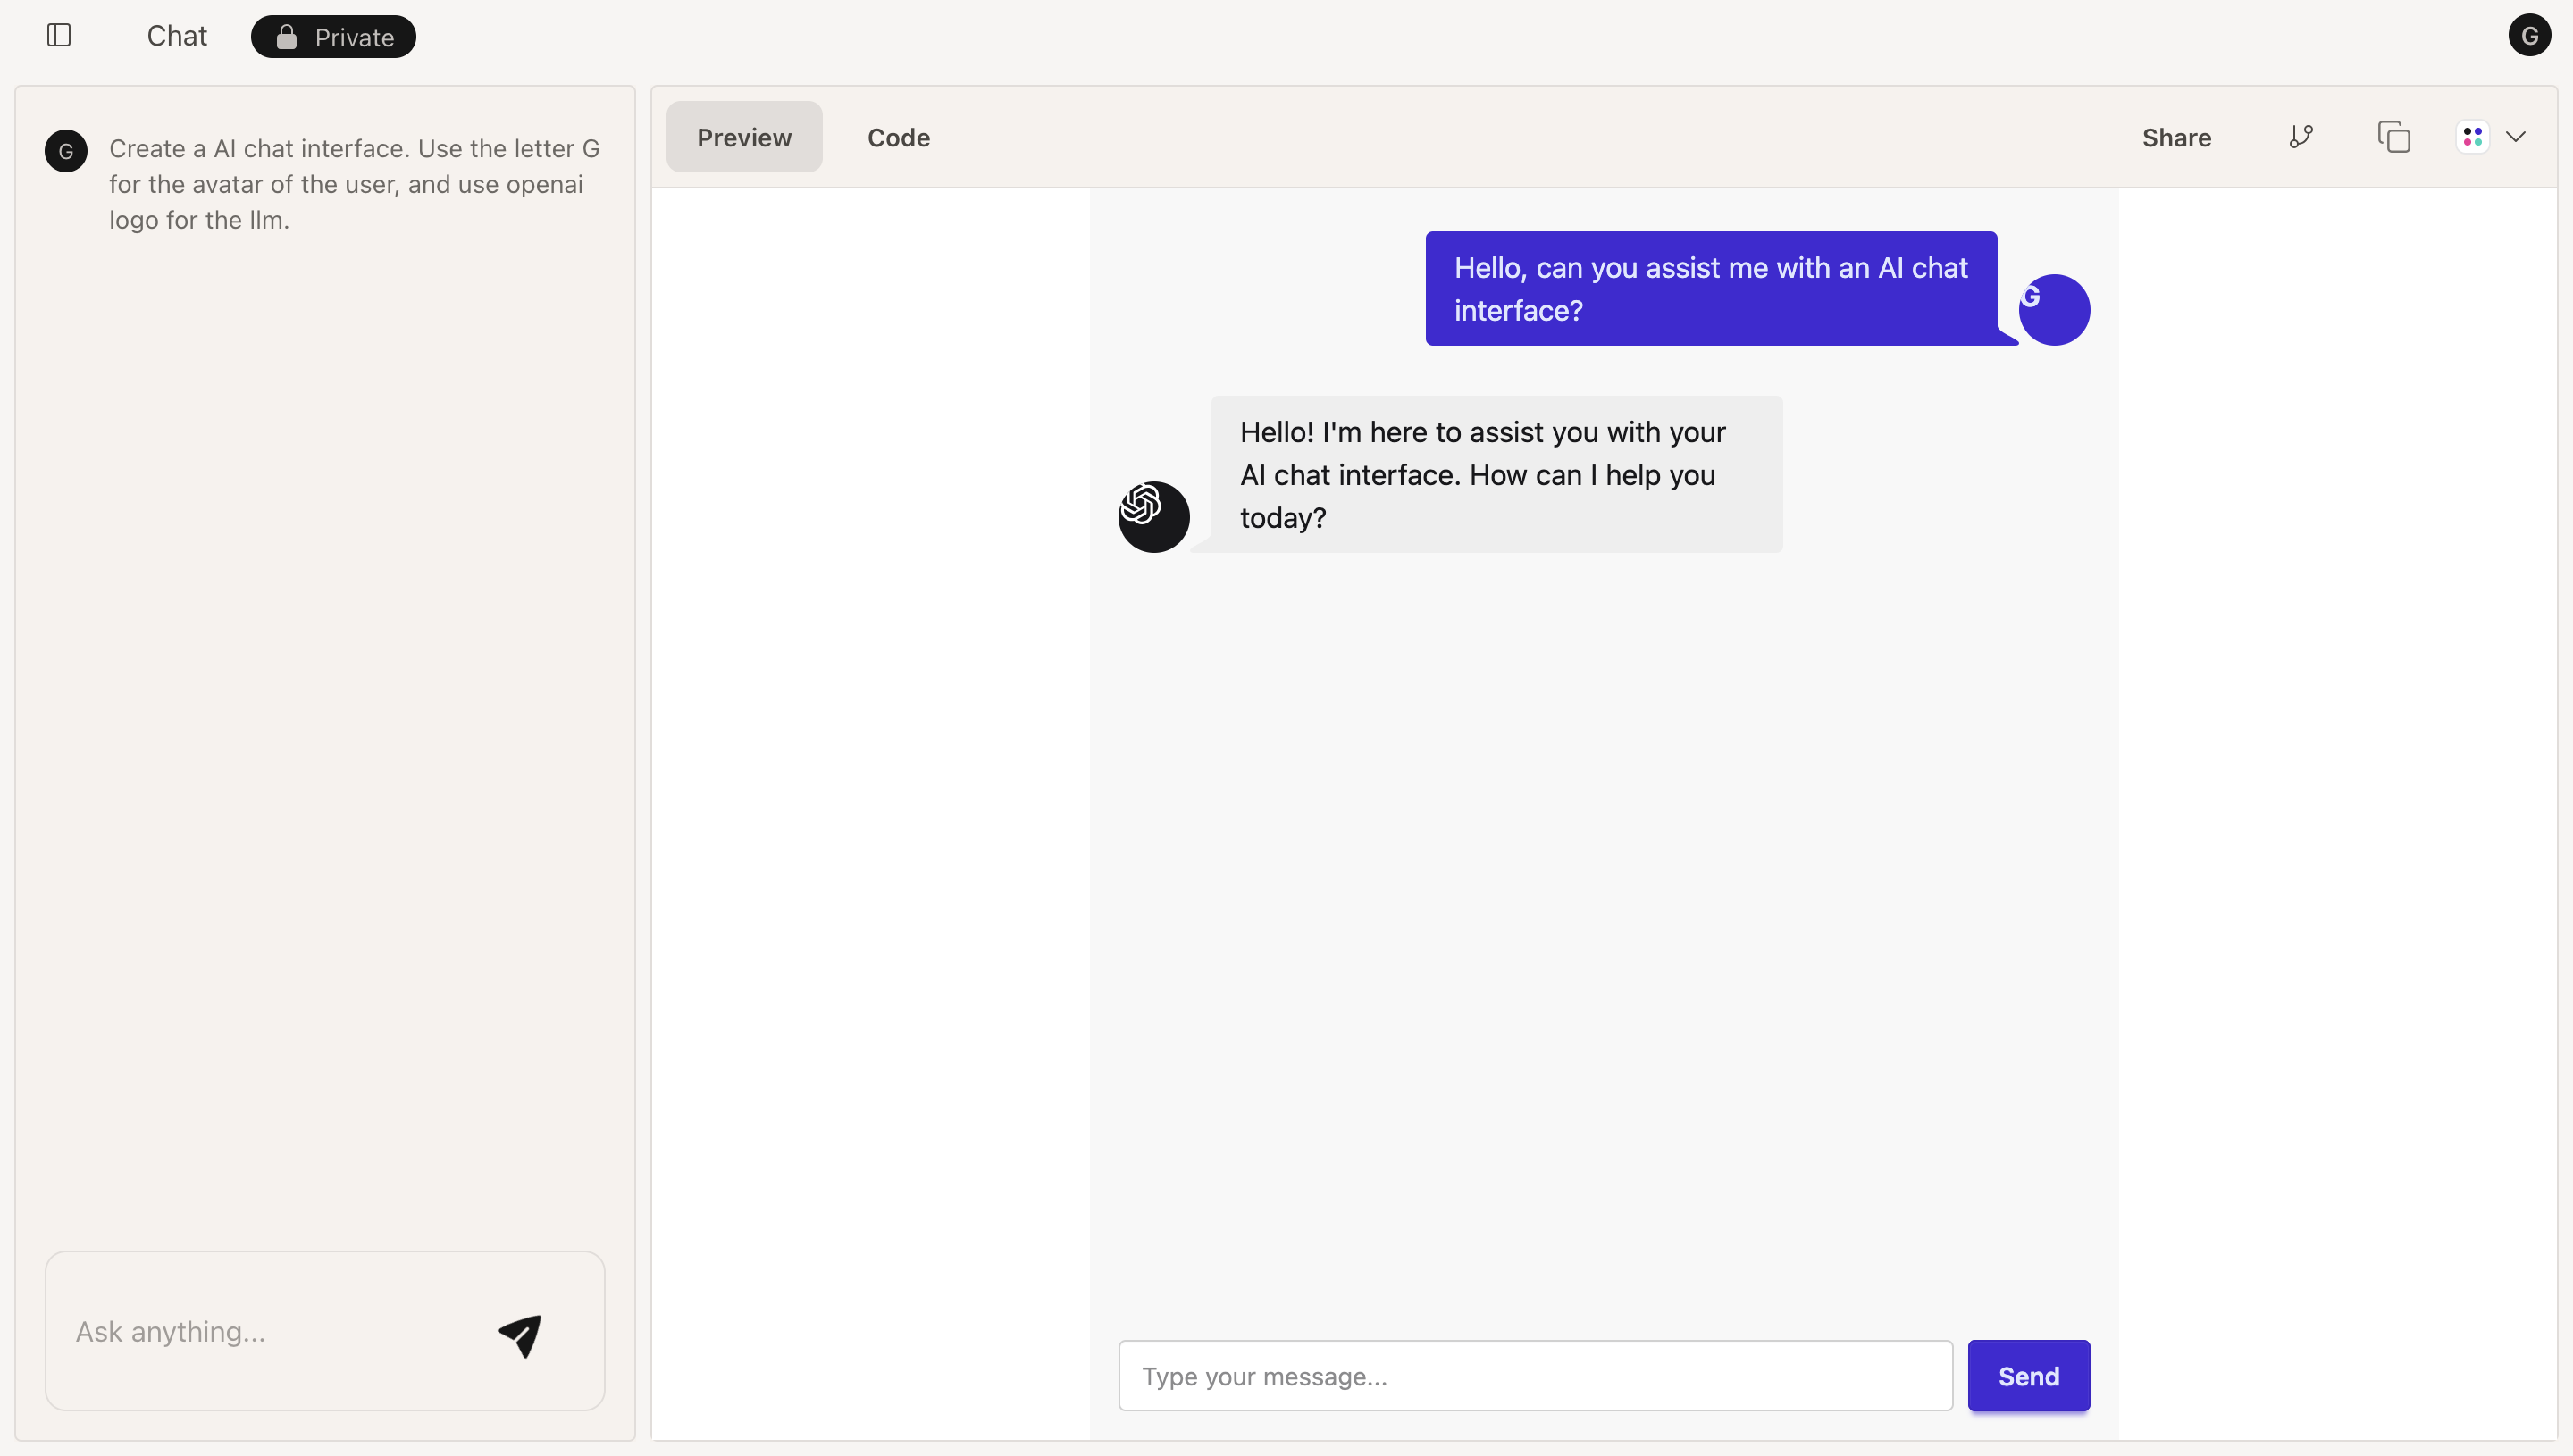Click the Private lock badge
The height and width of the screenshot is (1456, 2573).
[333, 37]
